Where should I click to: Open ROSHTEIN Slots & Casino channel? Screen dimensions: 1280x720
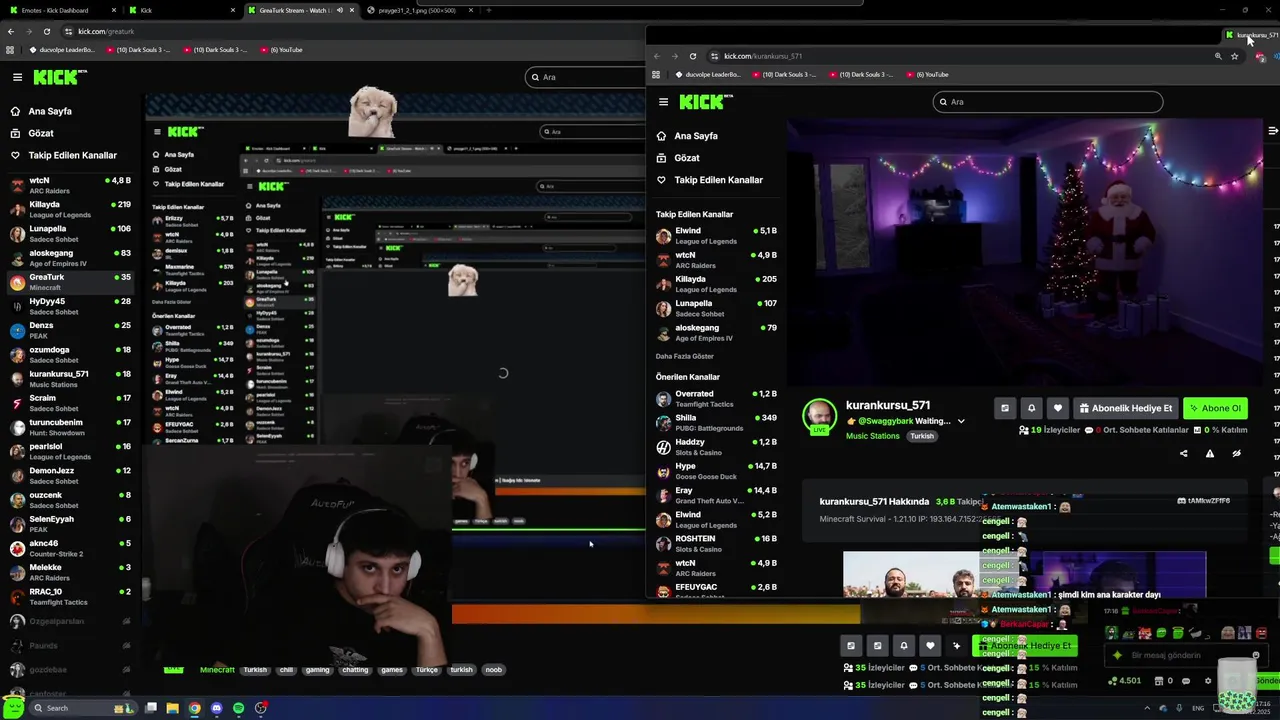[716, 544]
